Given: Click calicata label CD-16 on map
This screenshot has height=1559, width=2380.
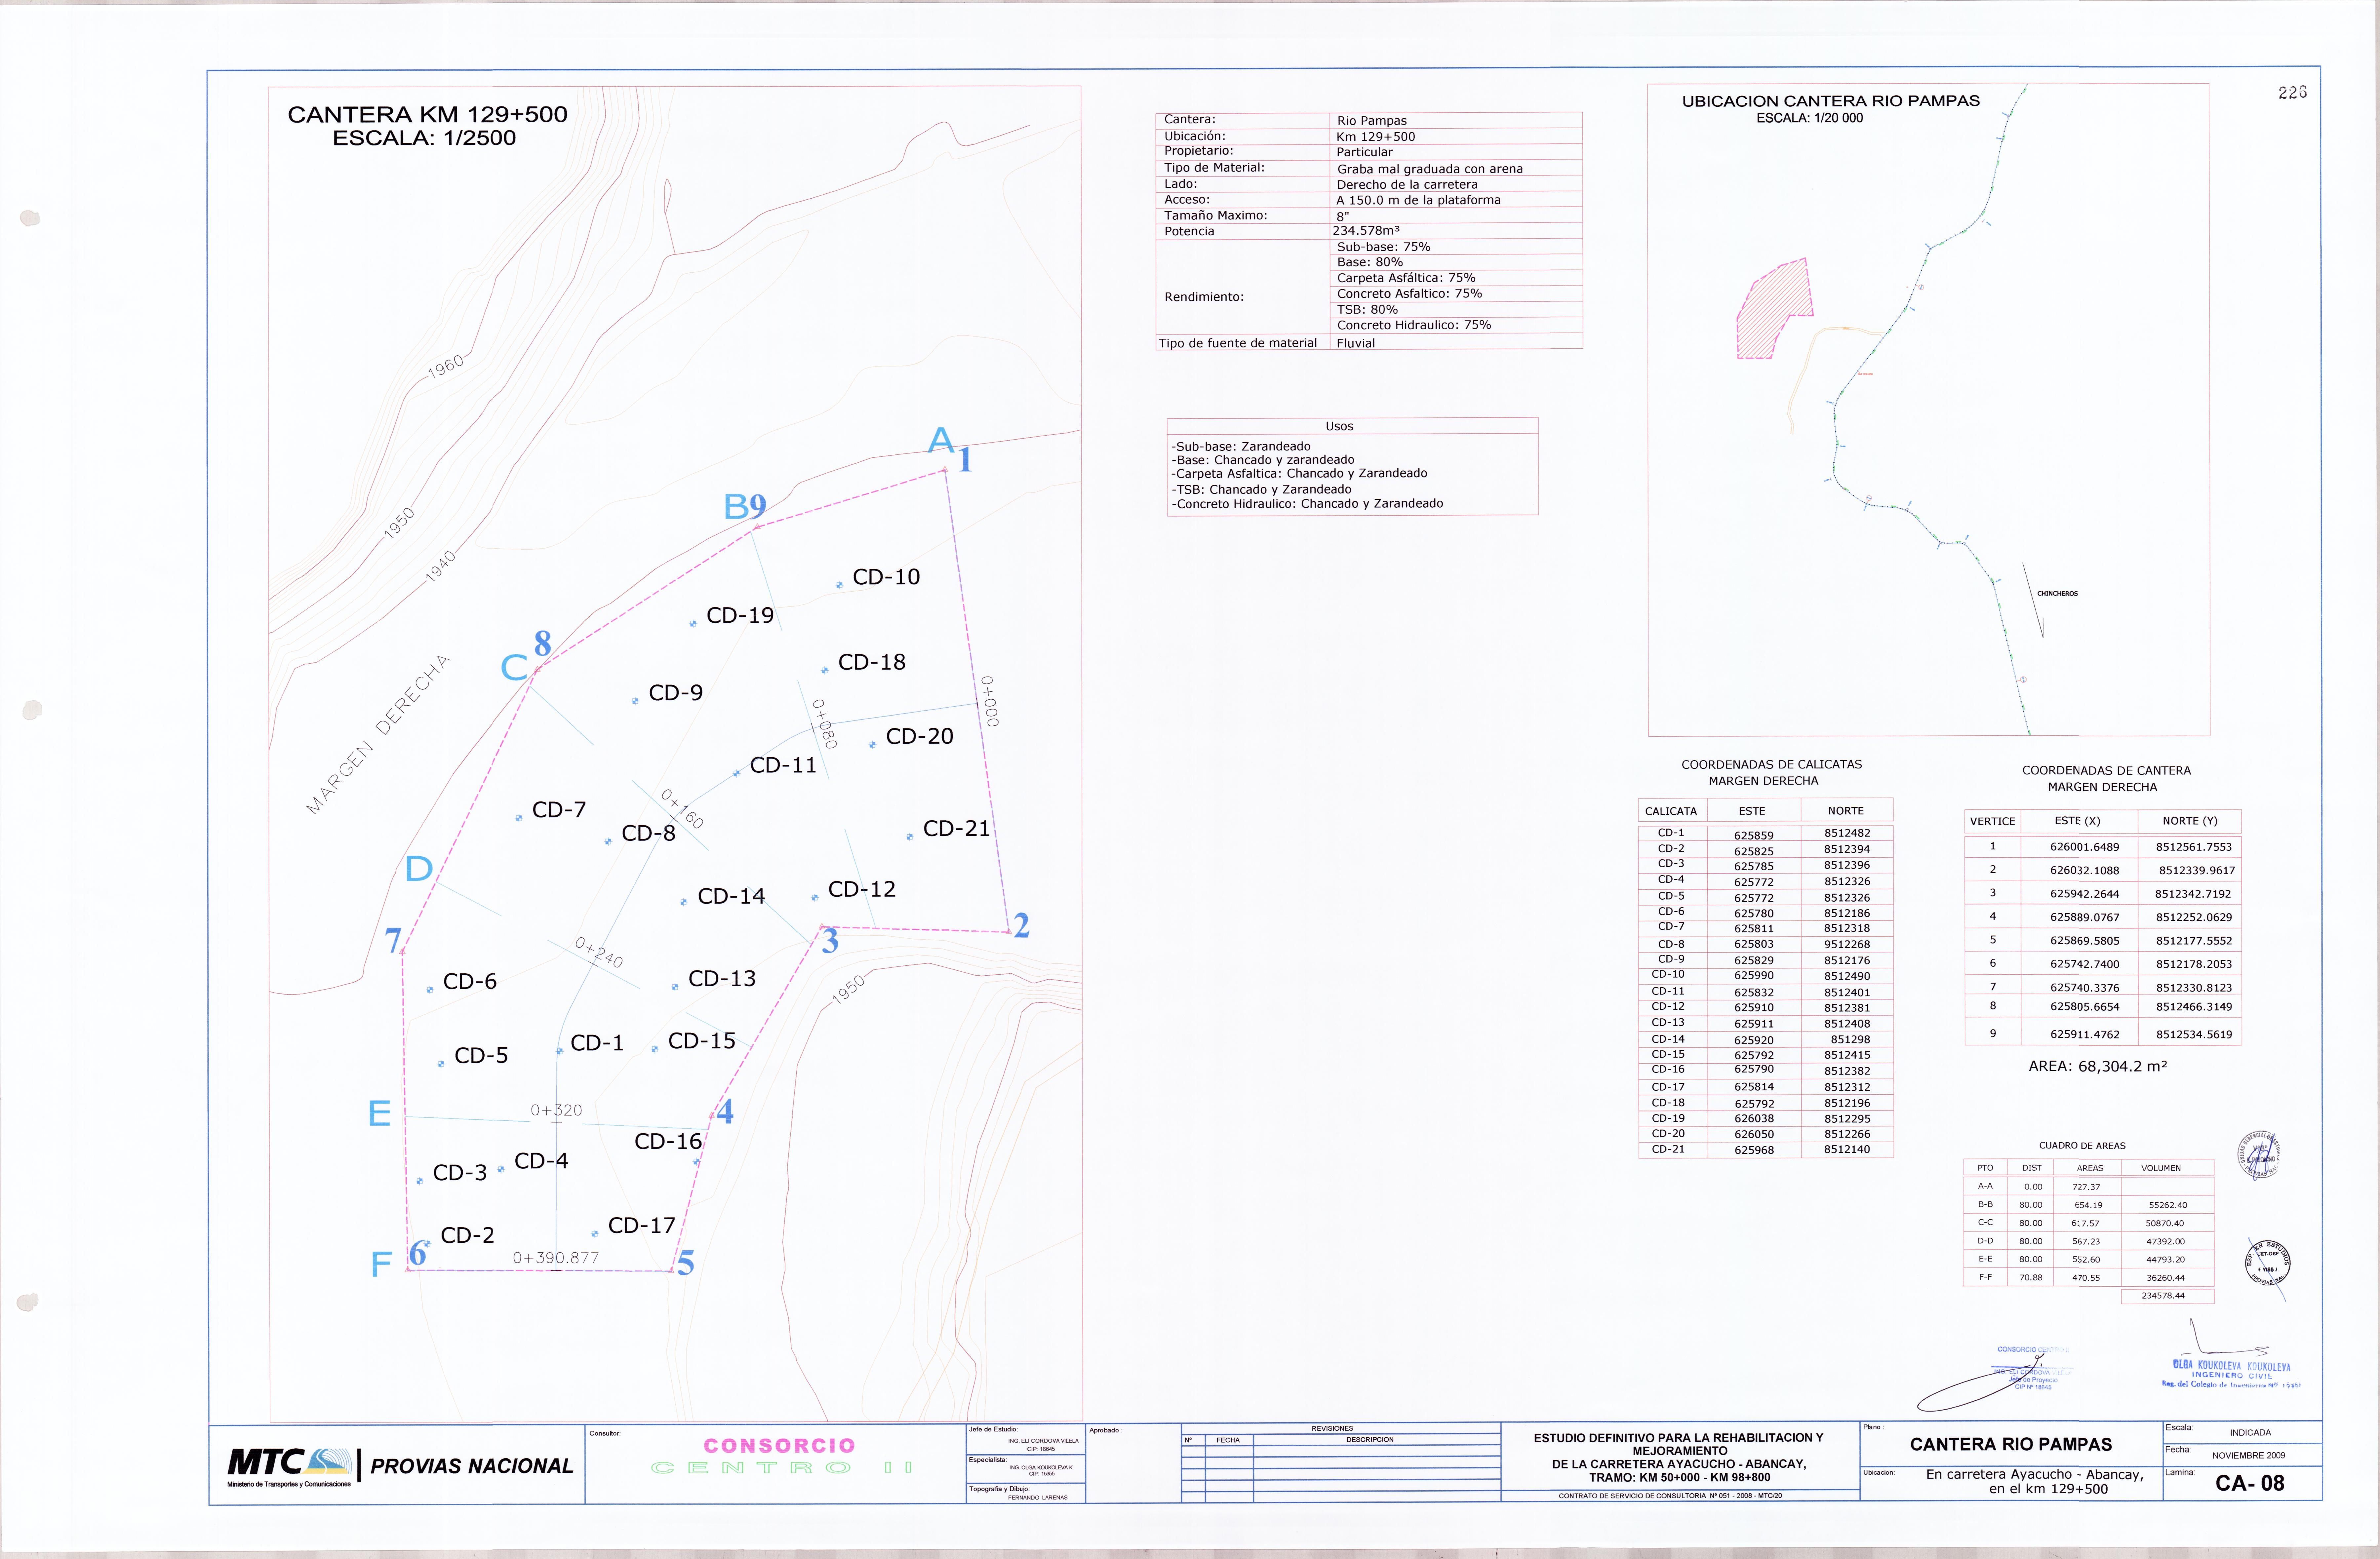Looking at the screenshot, I should click(x=668, y=1141).
